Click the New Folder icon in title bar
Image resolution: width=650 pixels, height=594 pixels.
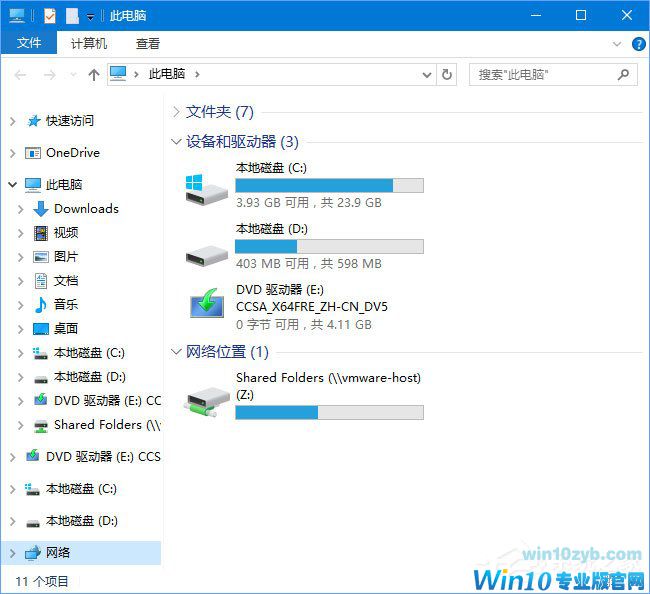(x=72, y=16)
